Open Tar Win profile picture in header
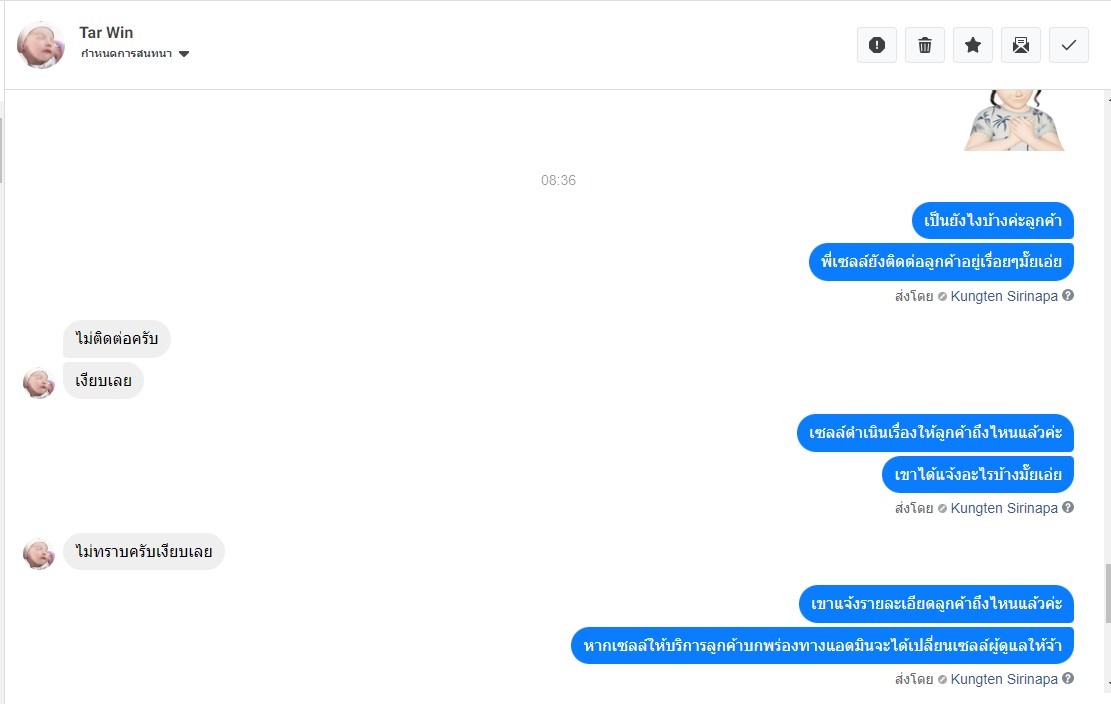 pos(40,45)
